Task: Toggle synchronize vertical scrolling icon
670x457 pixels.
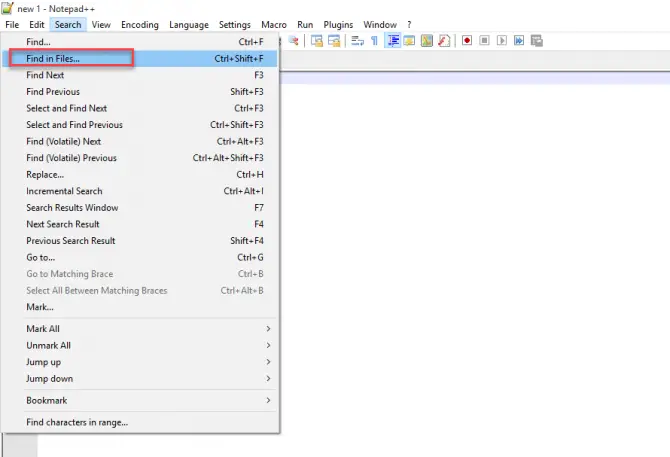Action: point(317,41)
